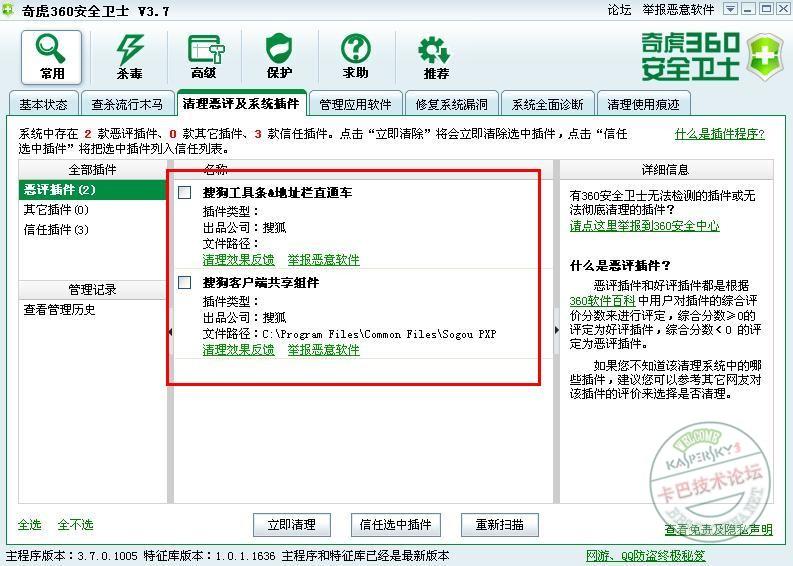Open the 保护 shield icon

coord(279,57)
